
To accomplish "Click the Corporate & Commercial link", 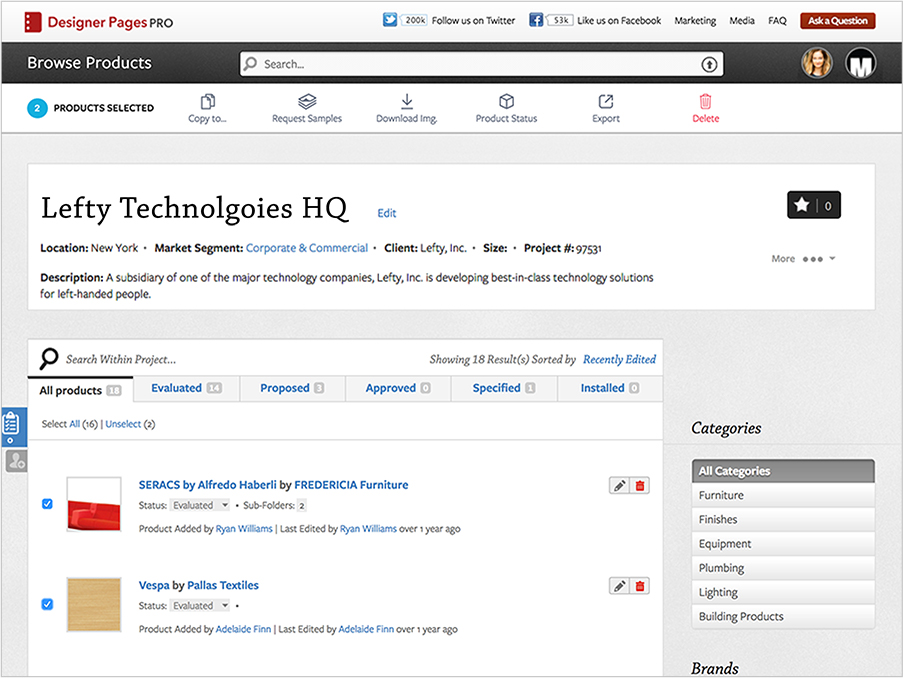I will (307, 248).
